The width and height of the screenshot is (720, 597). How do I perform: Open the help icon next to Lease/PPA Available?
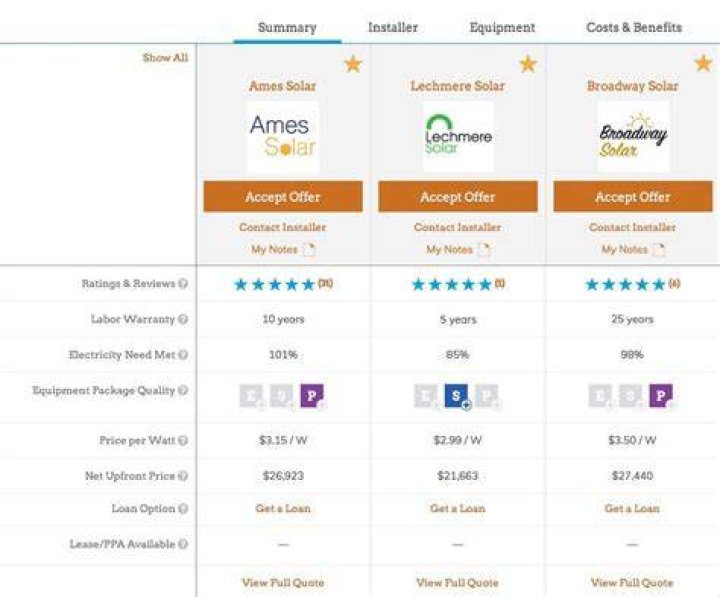[183, 544]
